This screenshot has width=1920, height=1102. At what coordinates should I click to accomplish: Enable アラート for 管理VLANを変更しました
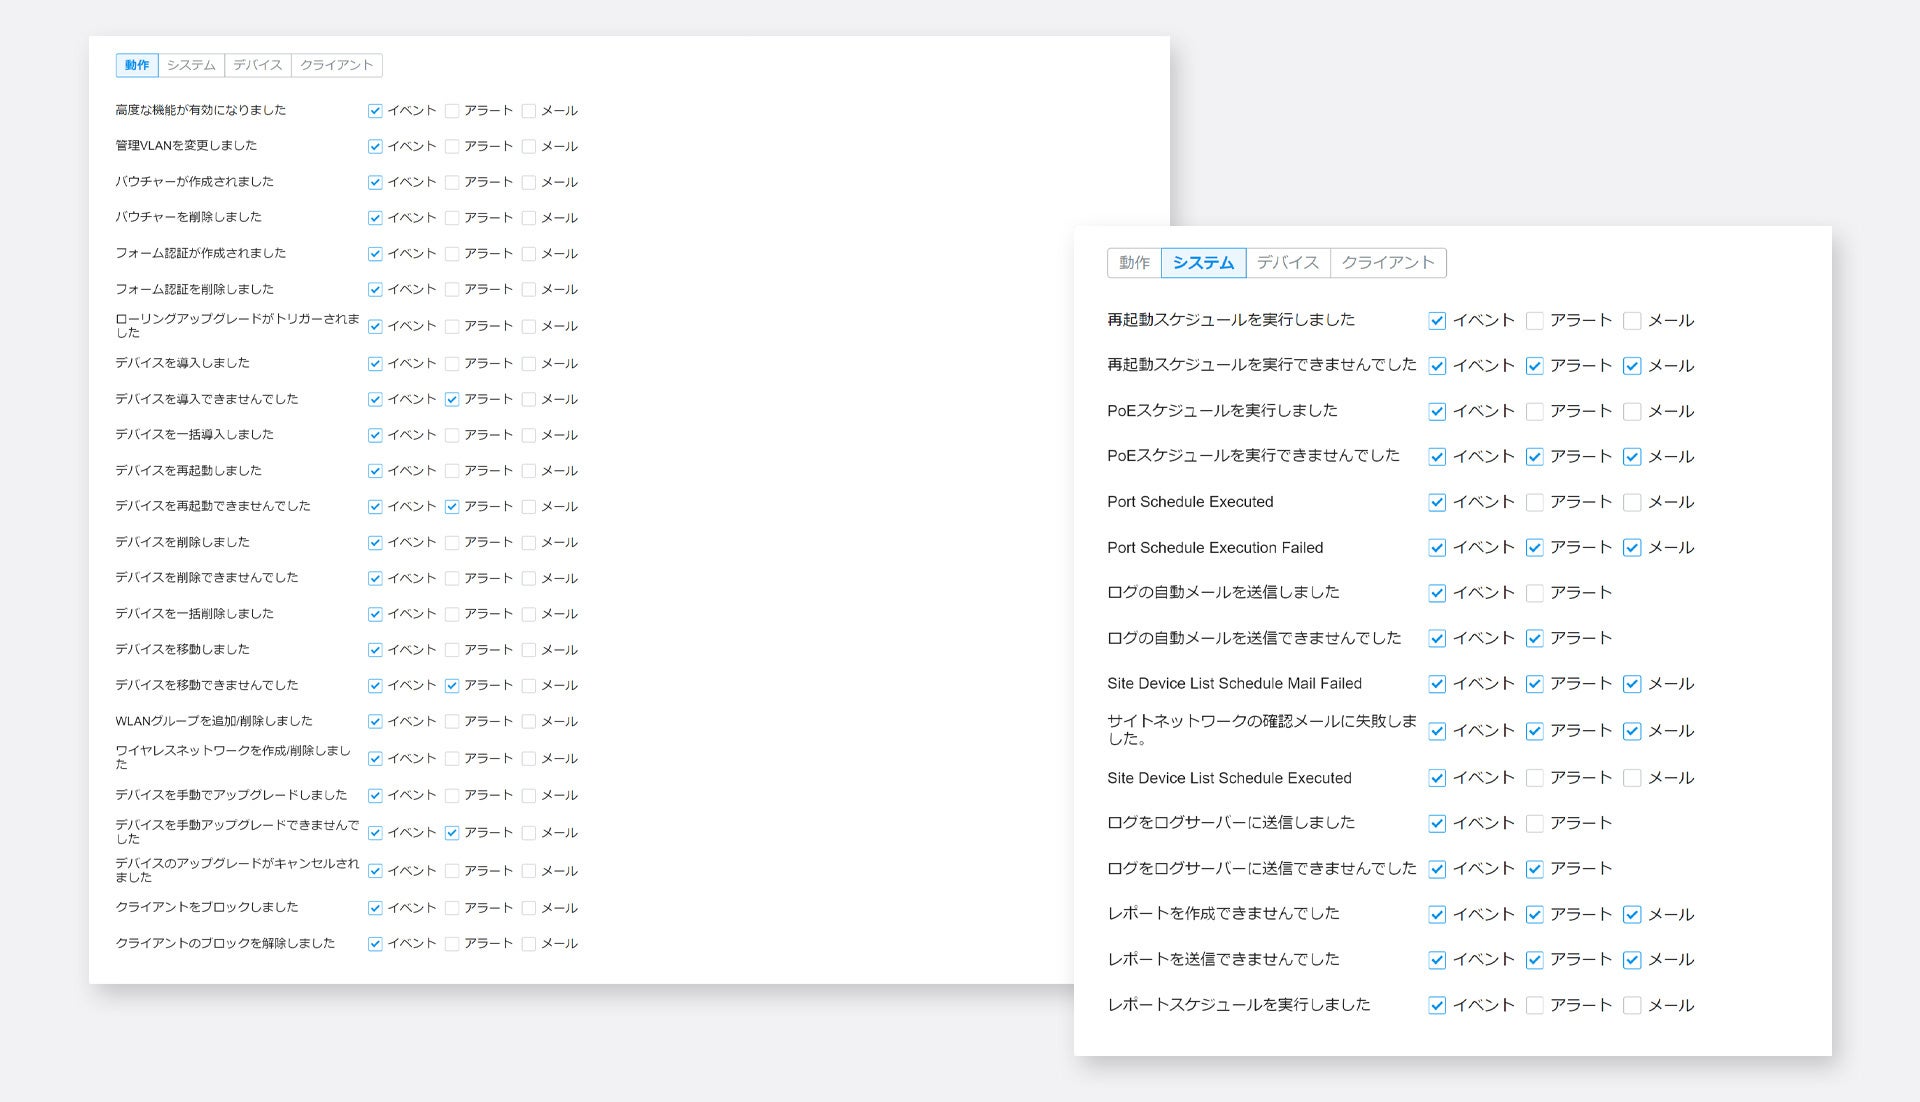(x=452, y=147)
